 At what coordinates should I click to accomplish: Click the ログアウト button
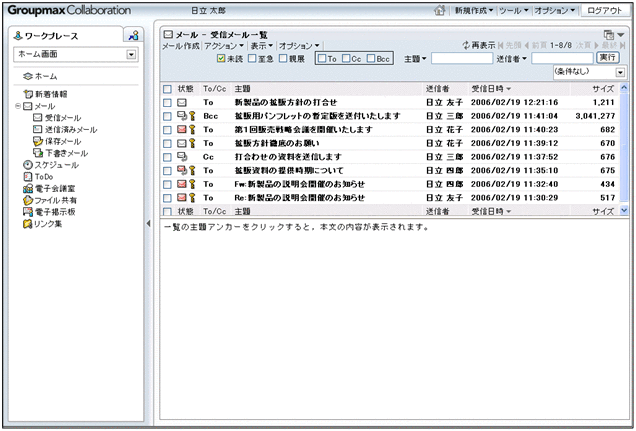point(604,11)
